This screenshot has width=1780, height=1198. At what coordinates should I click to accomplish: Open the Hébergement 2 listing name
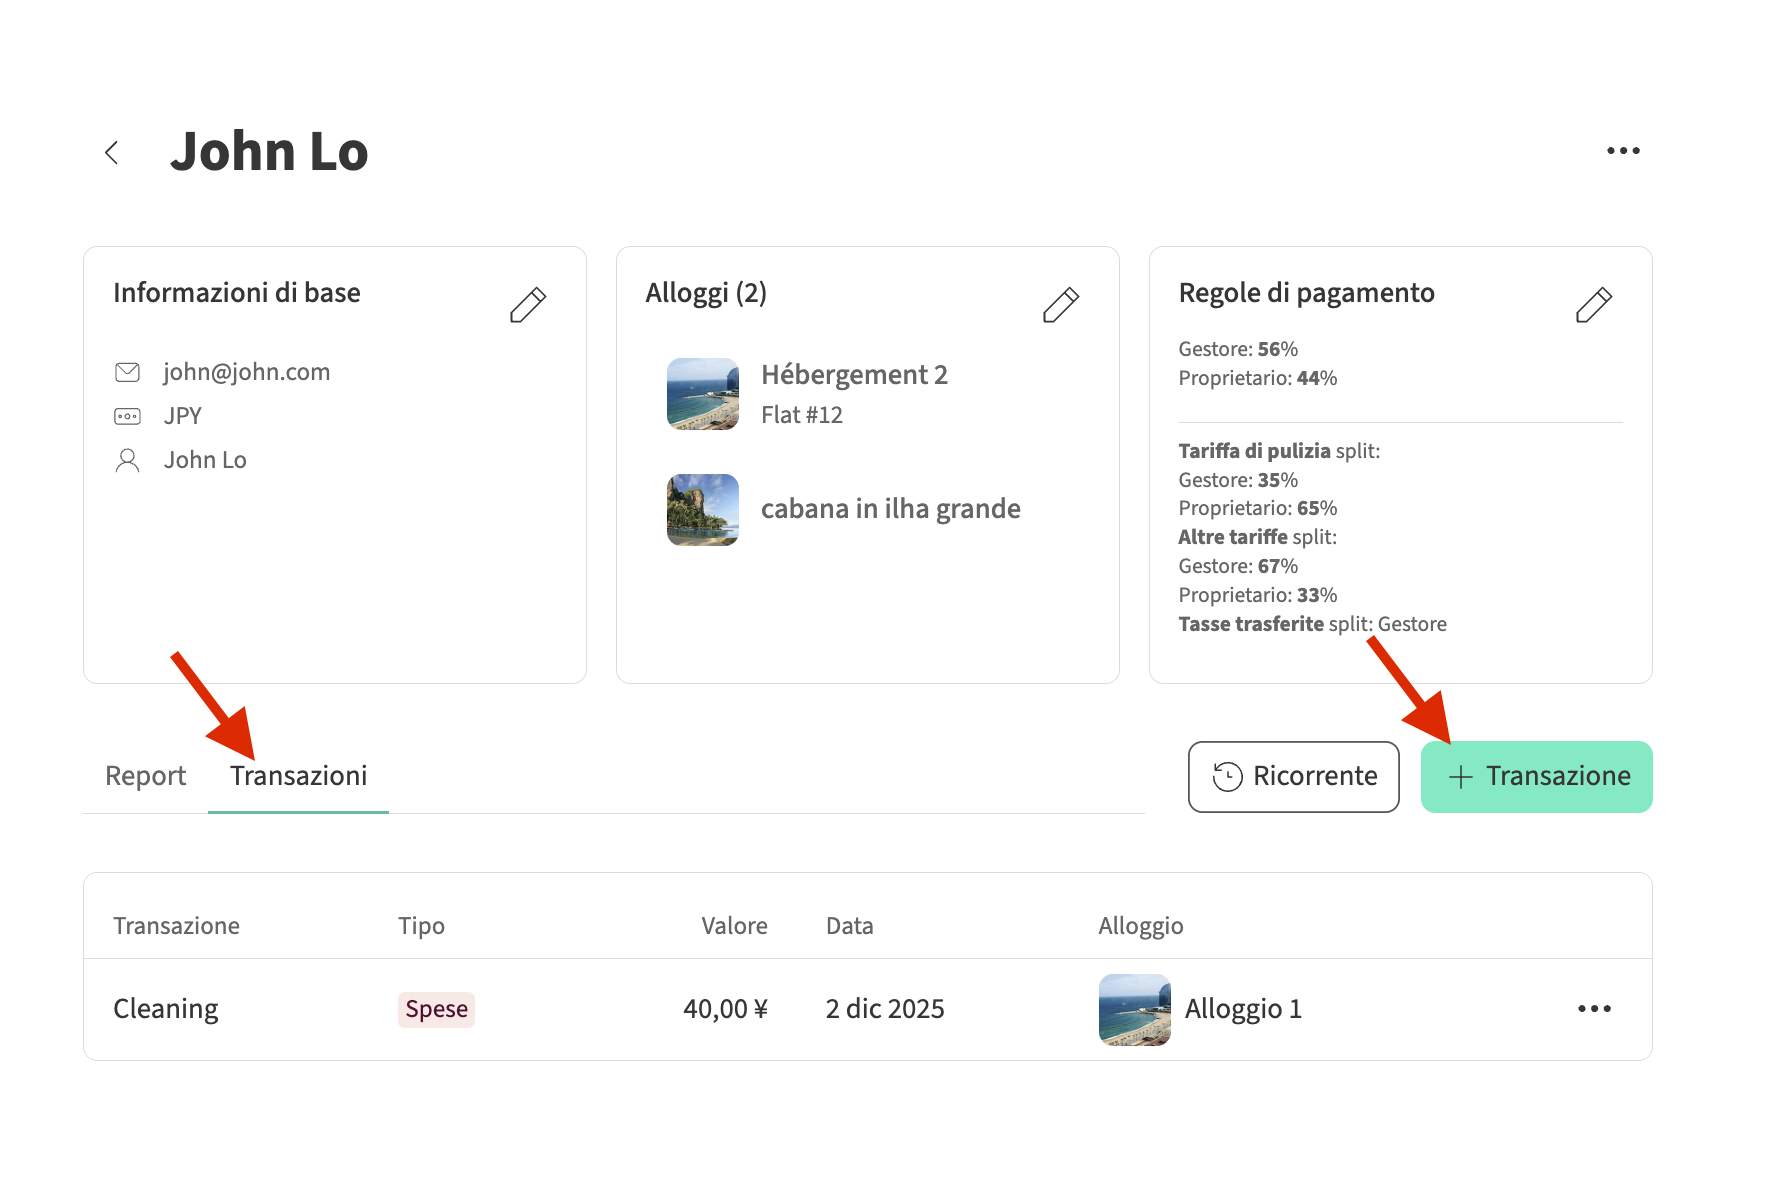pos(854,376)
